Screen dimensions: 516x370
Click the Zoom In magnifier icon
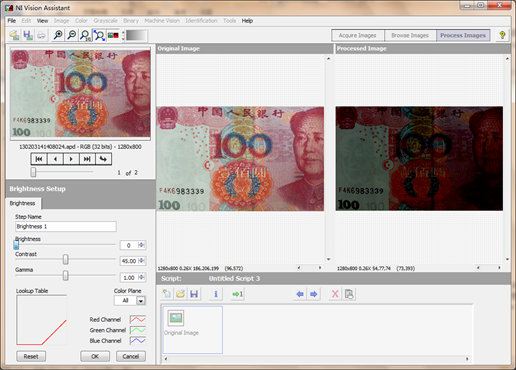coord(58,35)
